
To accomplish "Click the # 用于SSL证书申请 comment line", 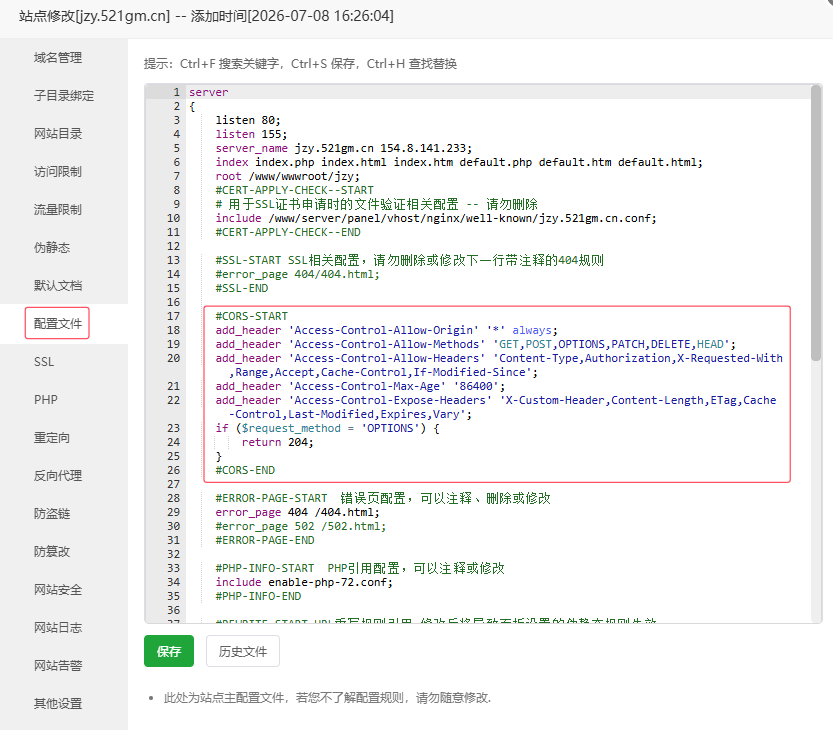I will pyautogui.click(x=376, y=204).
